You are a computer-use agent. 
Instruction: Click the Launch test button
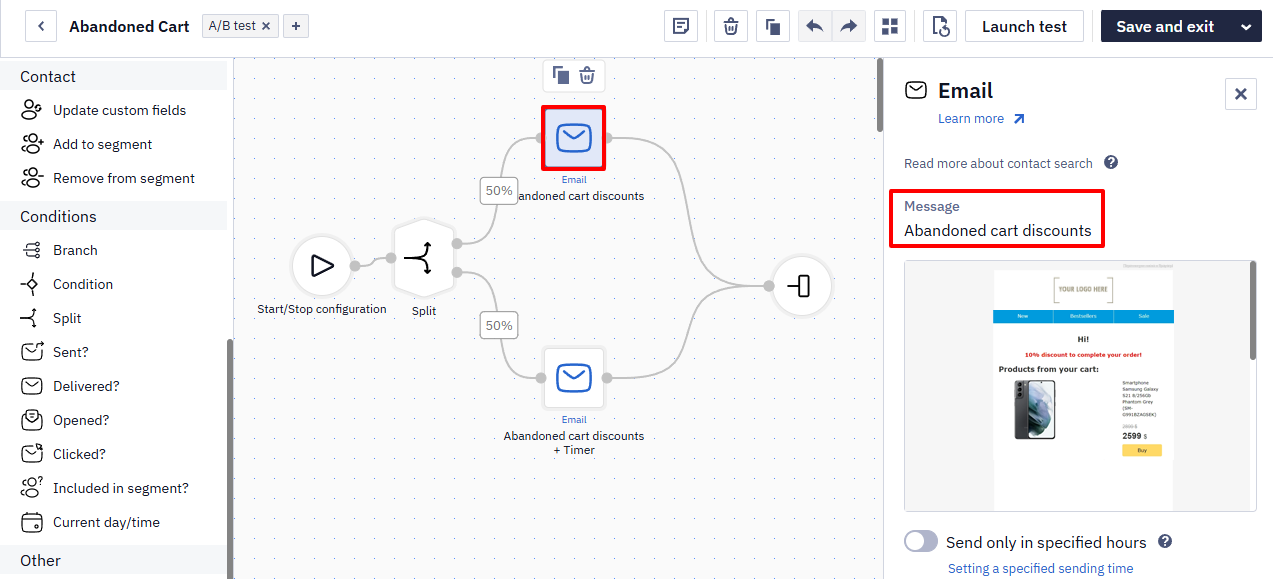1024,26
